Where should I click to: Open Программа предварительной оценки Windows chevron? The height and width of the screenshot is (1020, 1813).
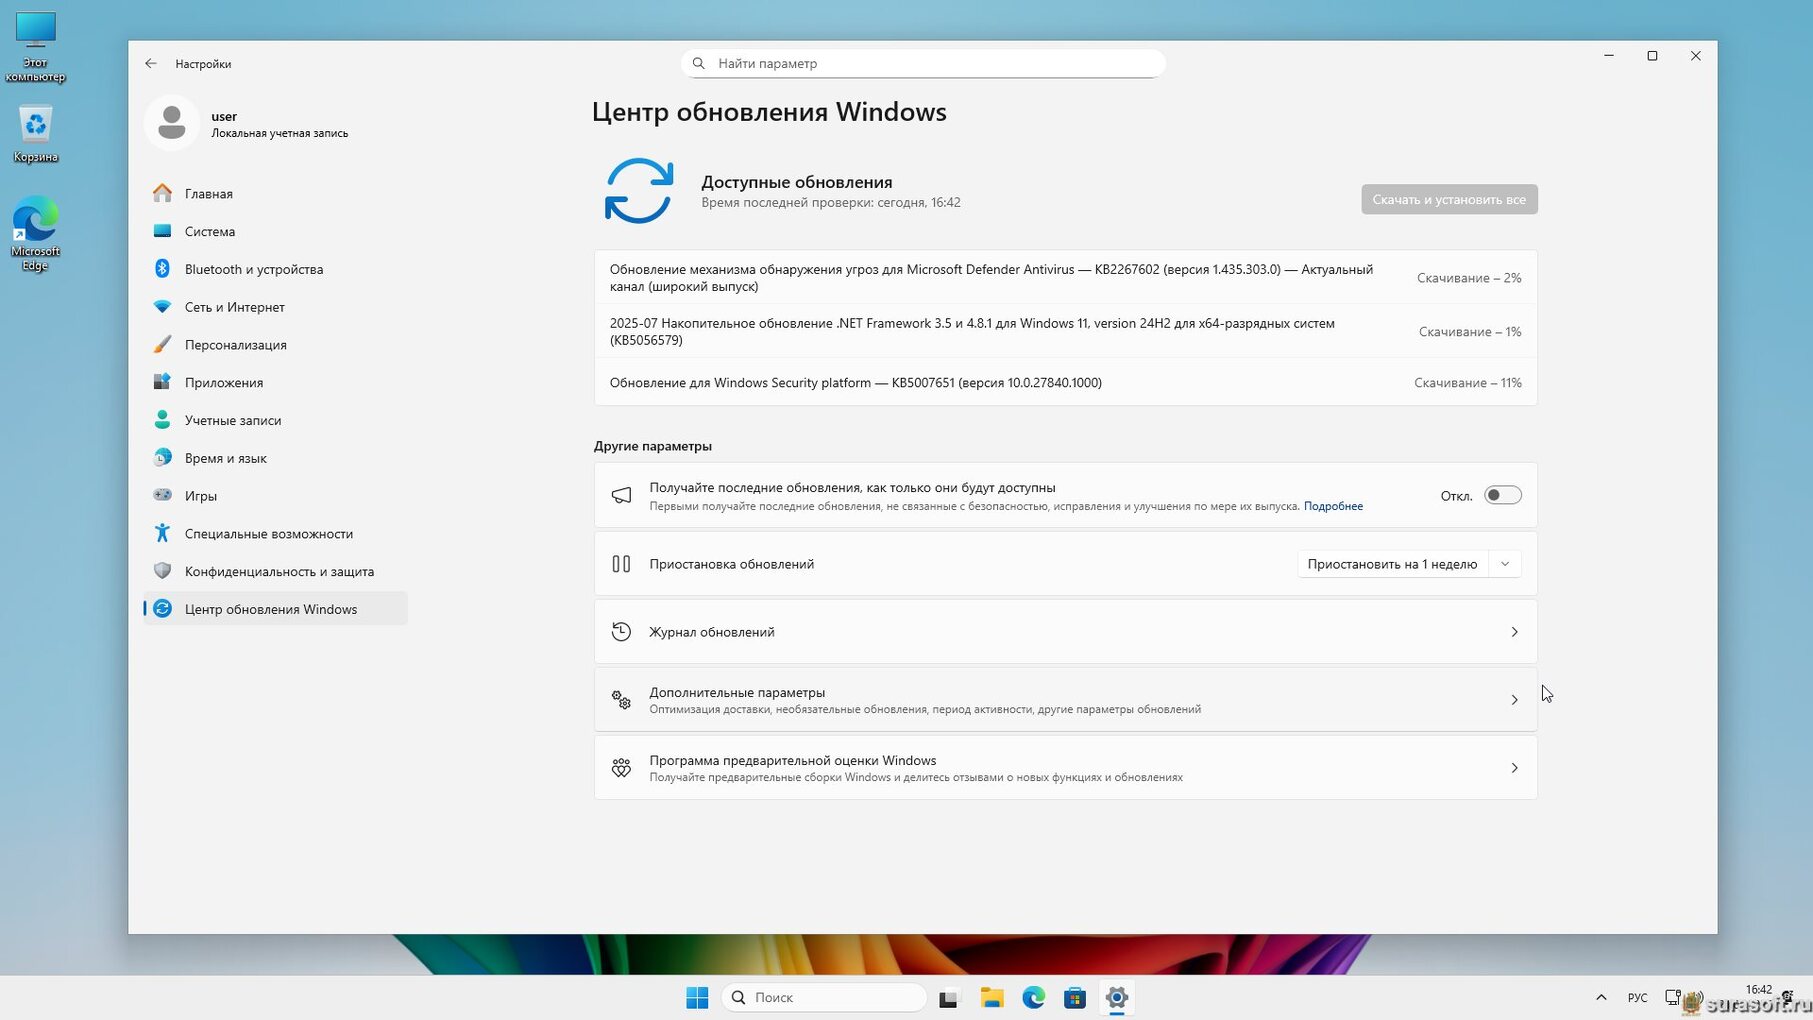[x=1514, y=768]
